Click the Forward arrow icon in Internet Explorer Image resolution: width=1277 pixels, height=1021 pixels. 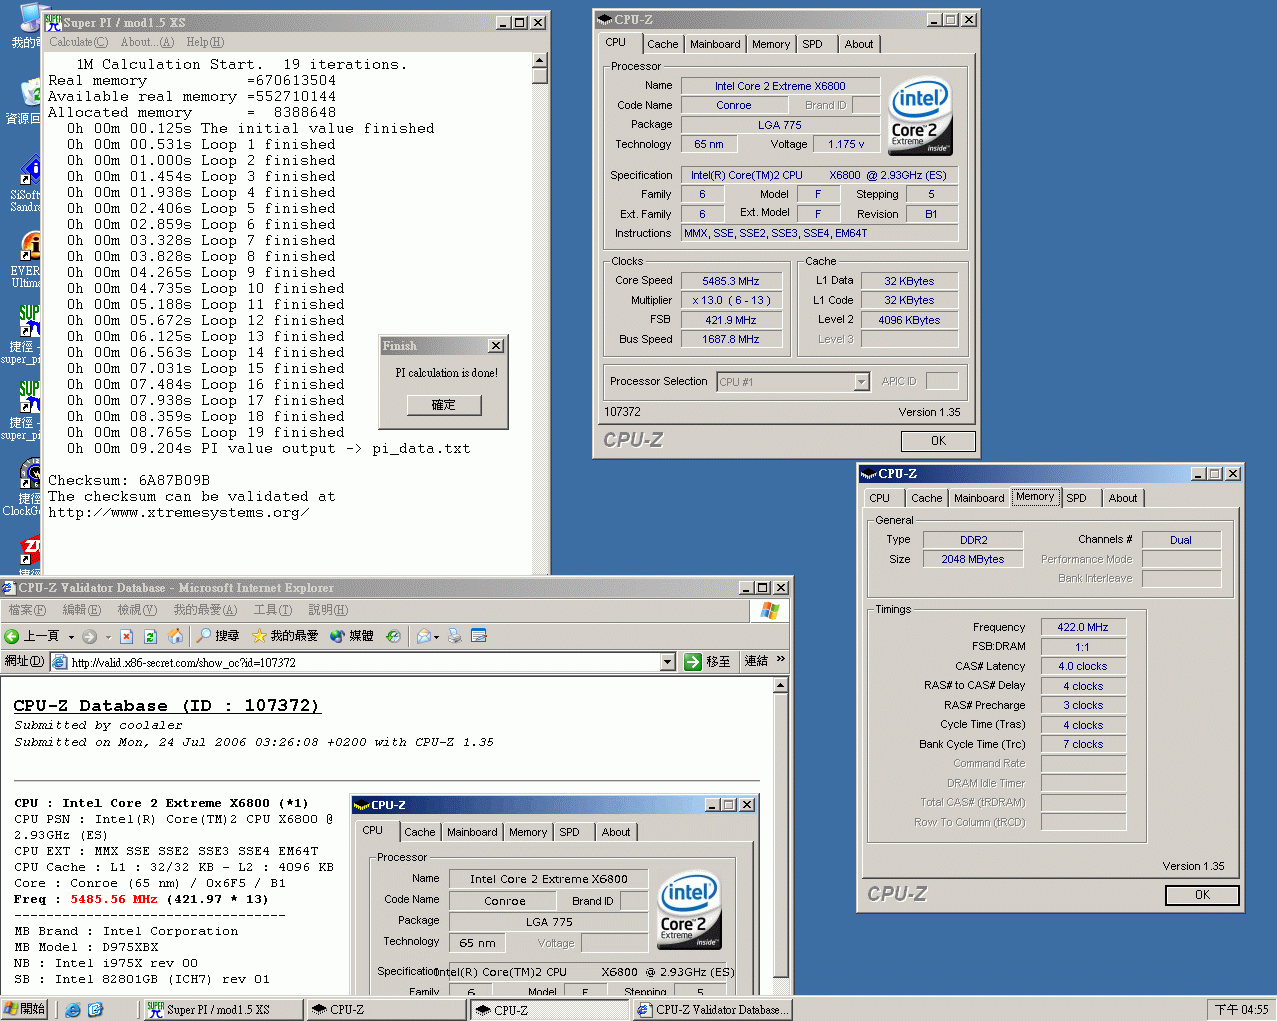tap(90, 636)
